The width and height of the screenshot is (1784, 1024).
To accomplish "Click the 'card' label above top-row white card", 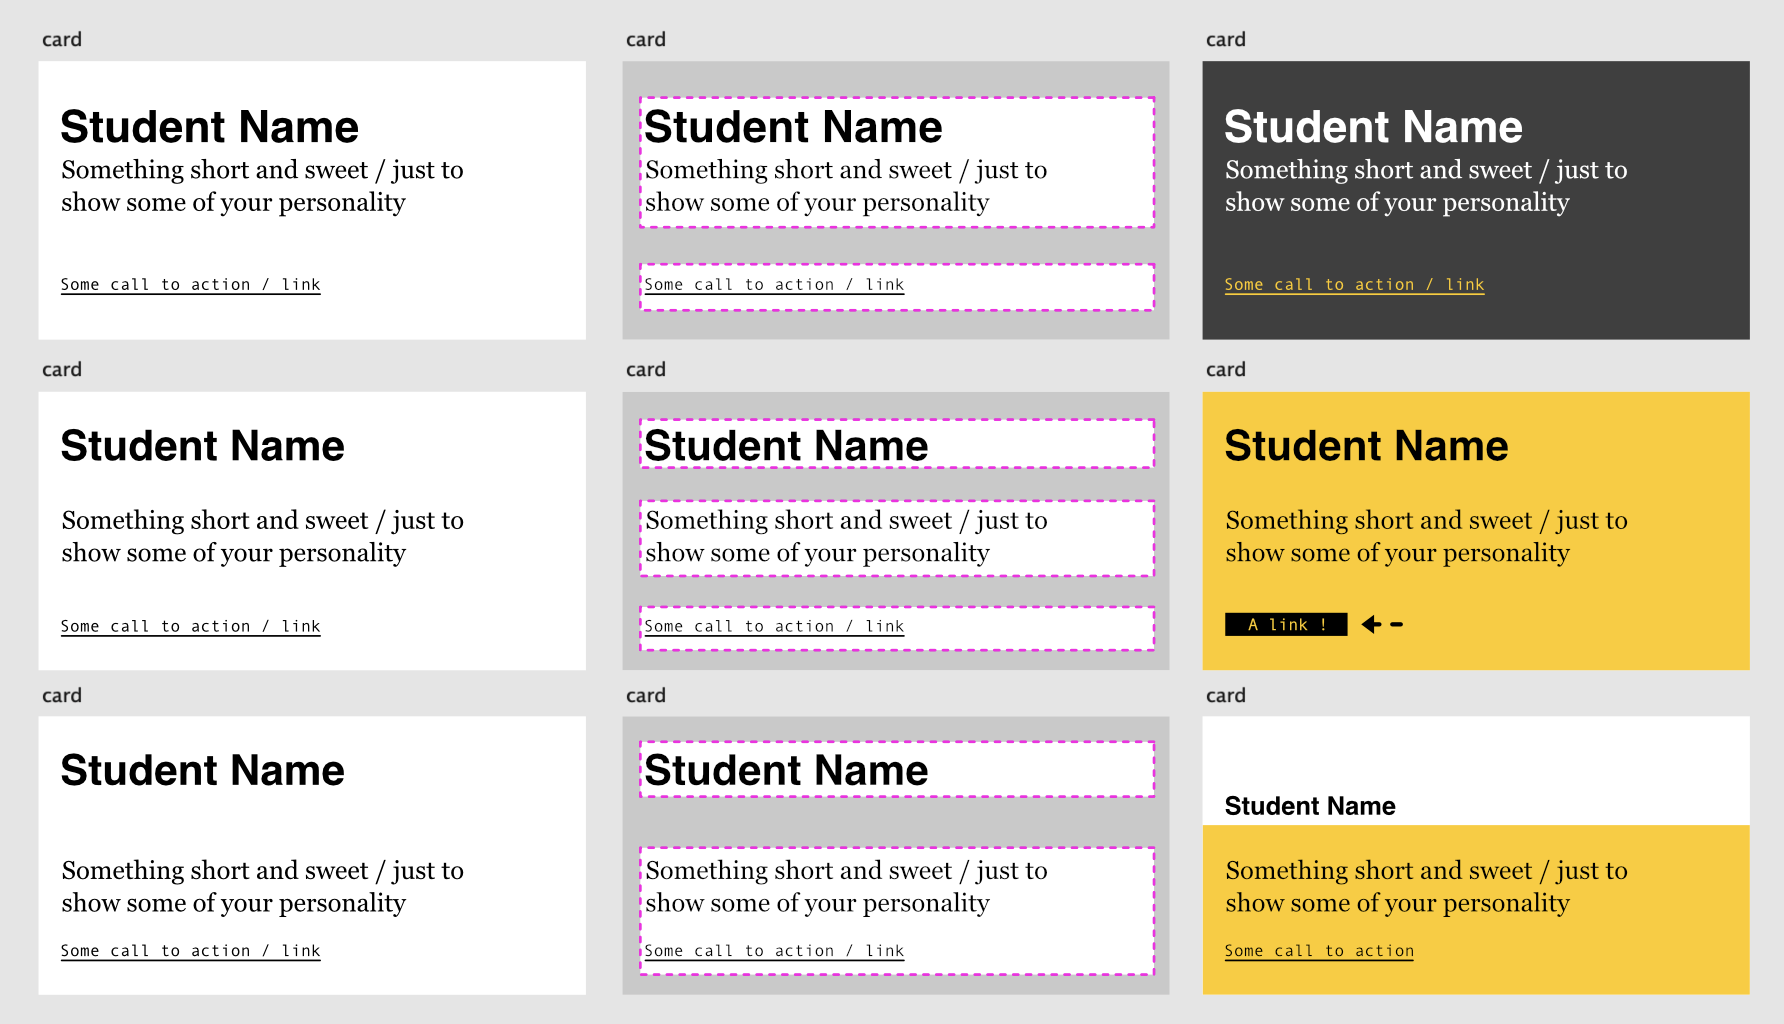I will (62, 40).
